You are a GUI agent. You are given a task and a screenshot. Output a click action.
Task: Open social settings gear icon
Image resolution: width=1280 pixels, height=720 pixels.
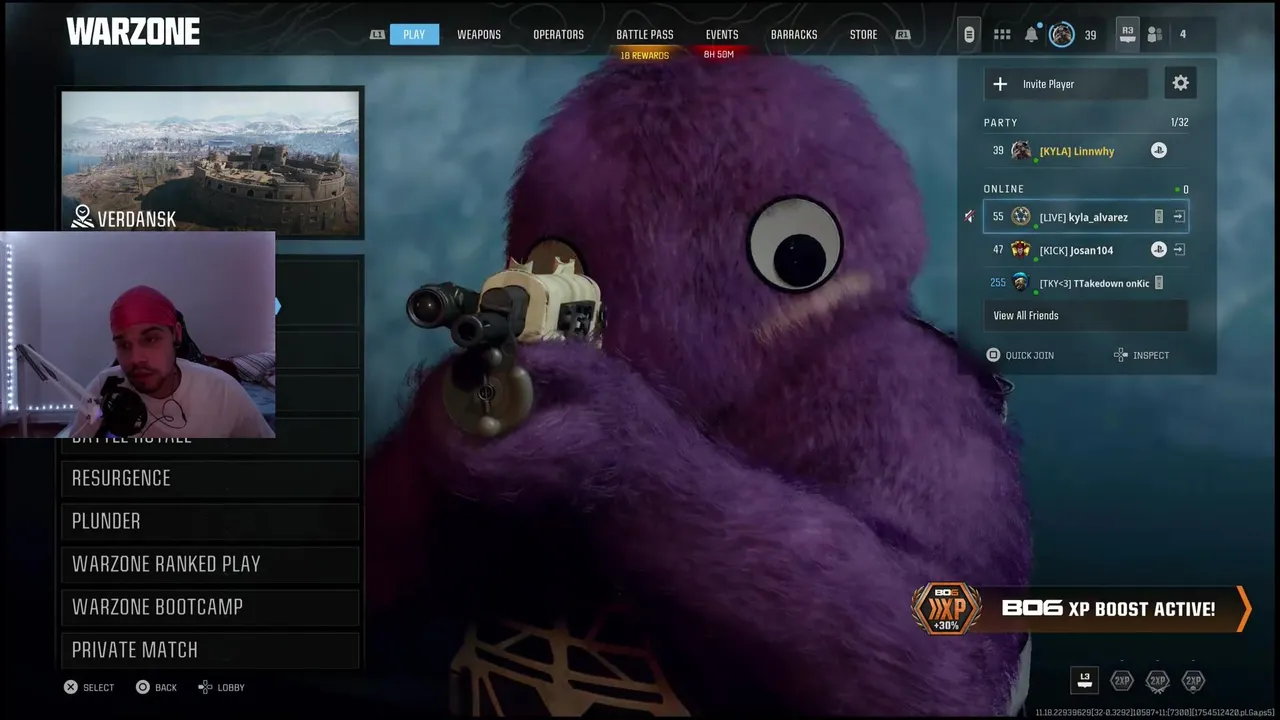click(x=1181, y=84)
